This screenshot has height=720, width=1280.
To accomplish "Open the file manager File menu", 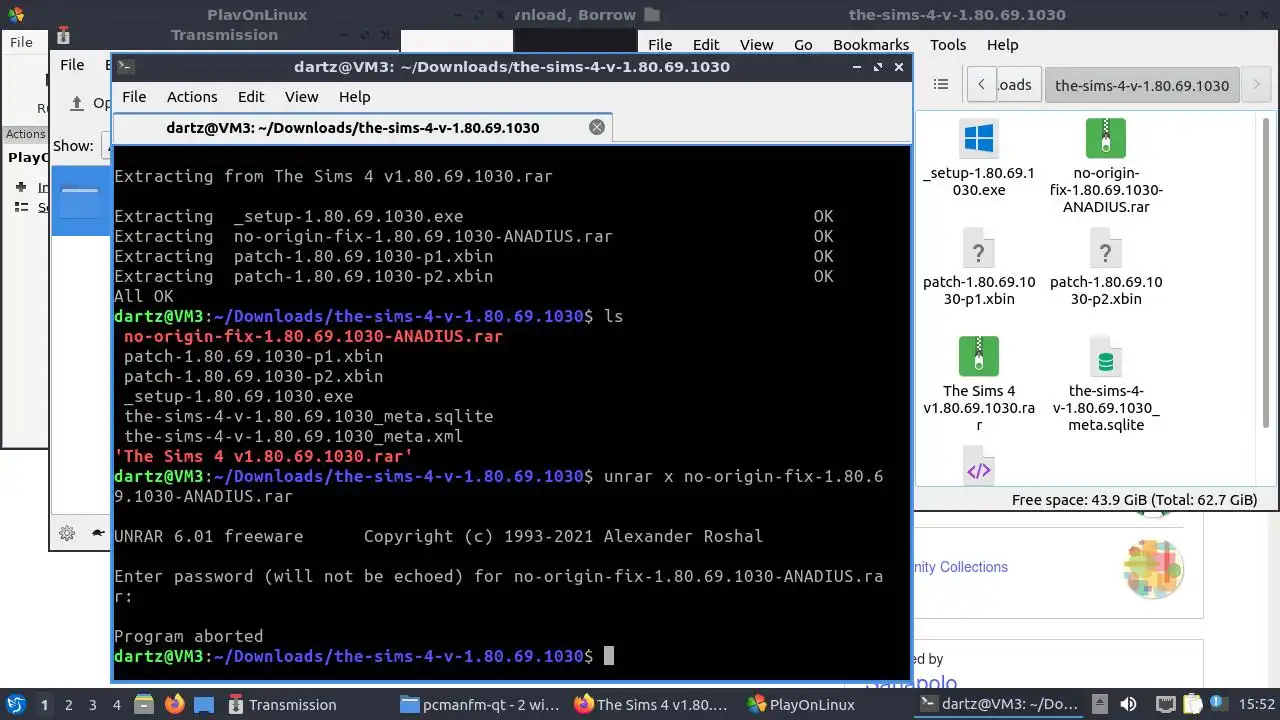I will pos(660,45).
